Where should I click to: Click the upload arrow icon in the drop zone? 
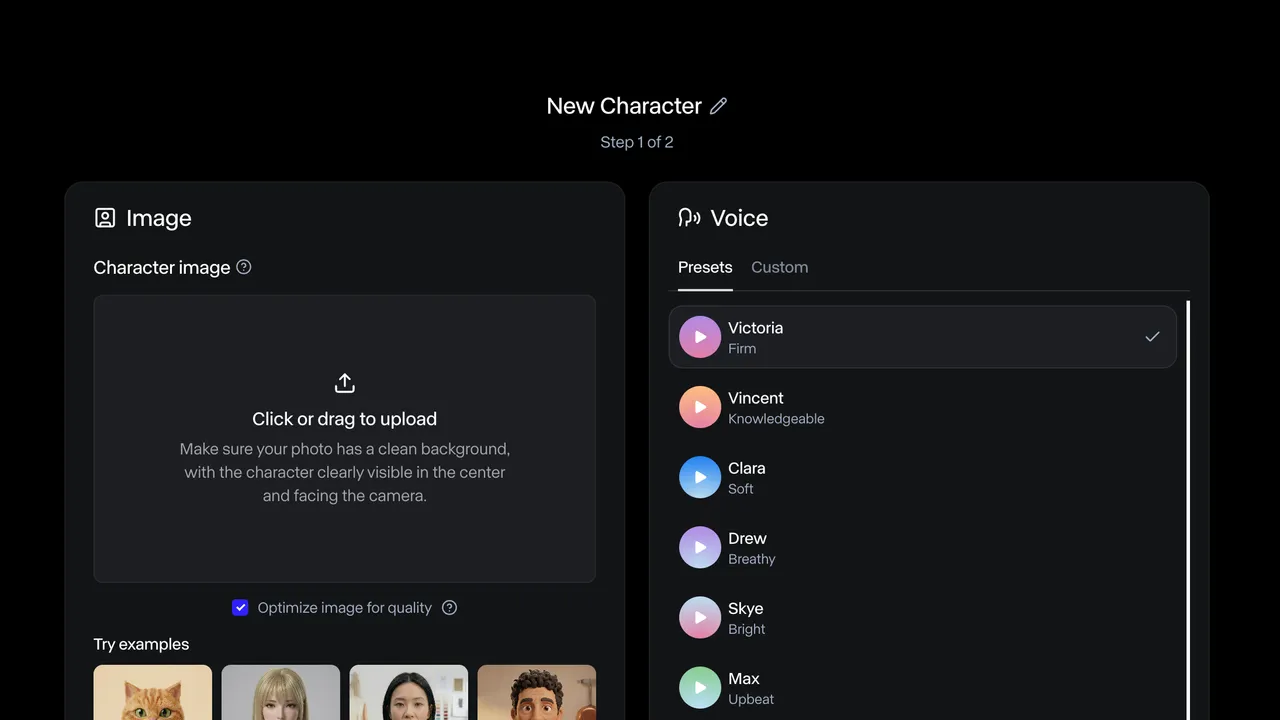[345, 383]
